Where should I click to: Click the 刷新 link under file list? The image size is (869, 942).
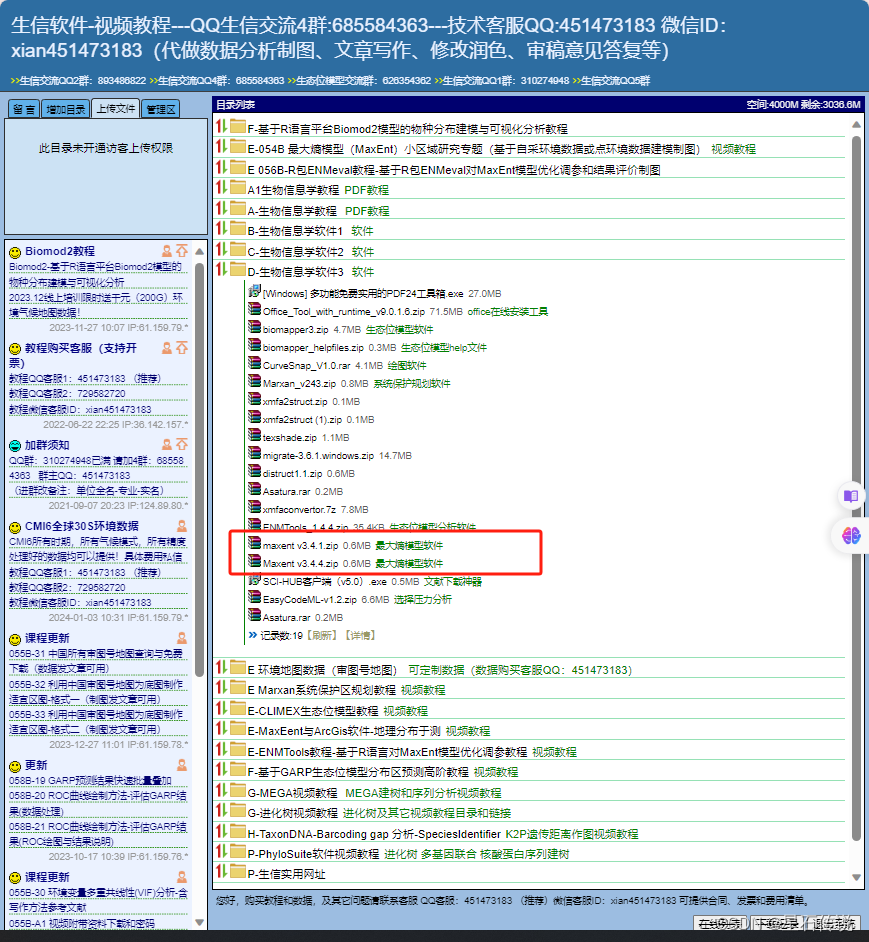pos(322,636)
